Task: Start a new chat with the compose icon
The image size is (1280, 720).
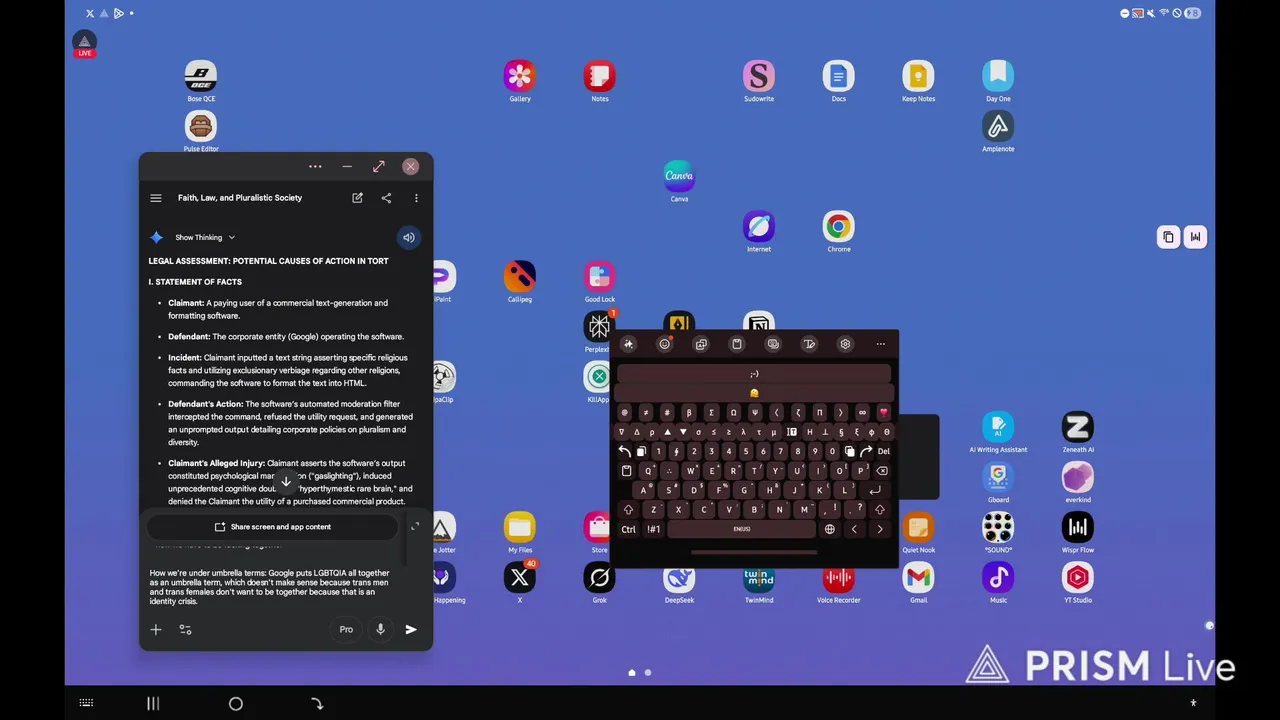Action: (x=357, y=198)
